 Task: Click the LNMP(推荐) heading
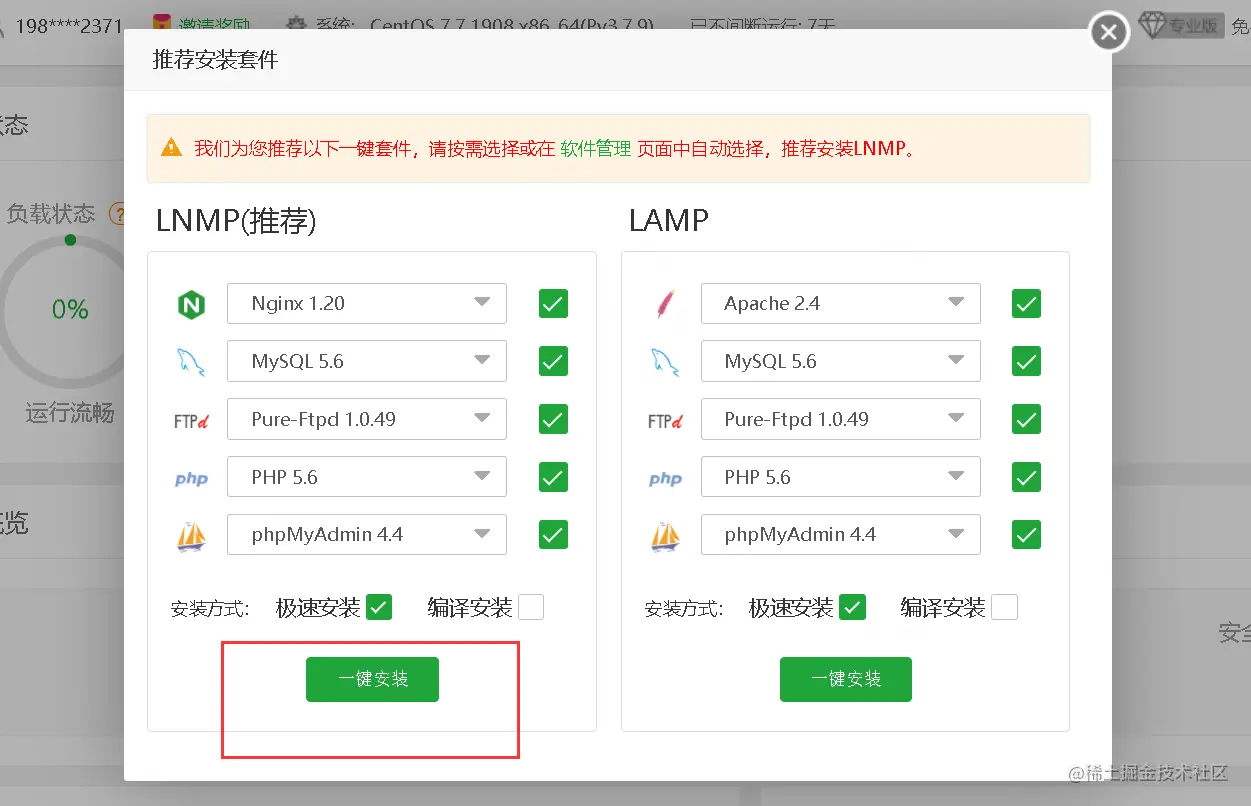click(236, 221)
